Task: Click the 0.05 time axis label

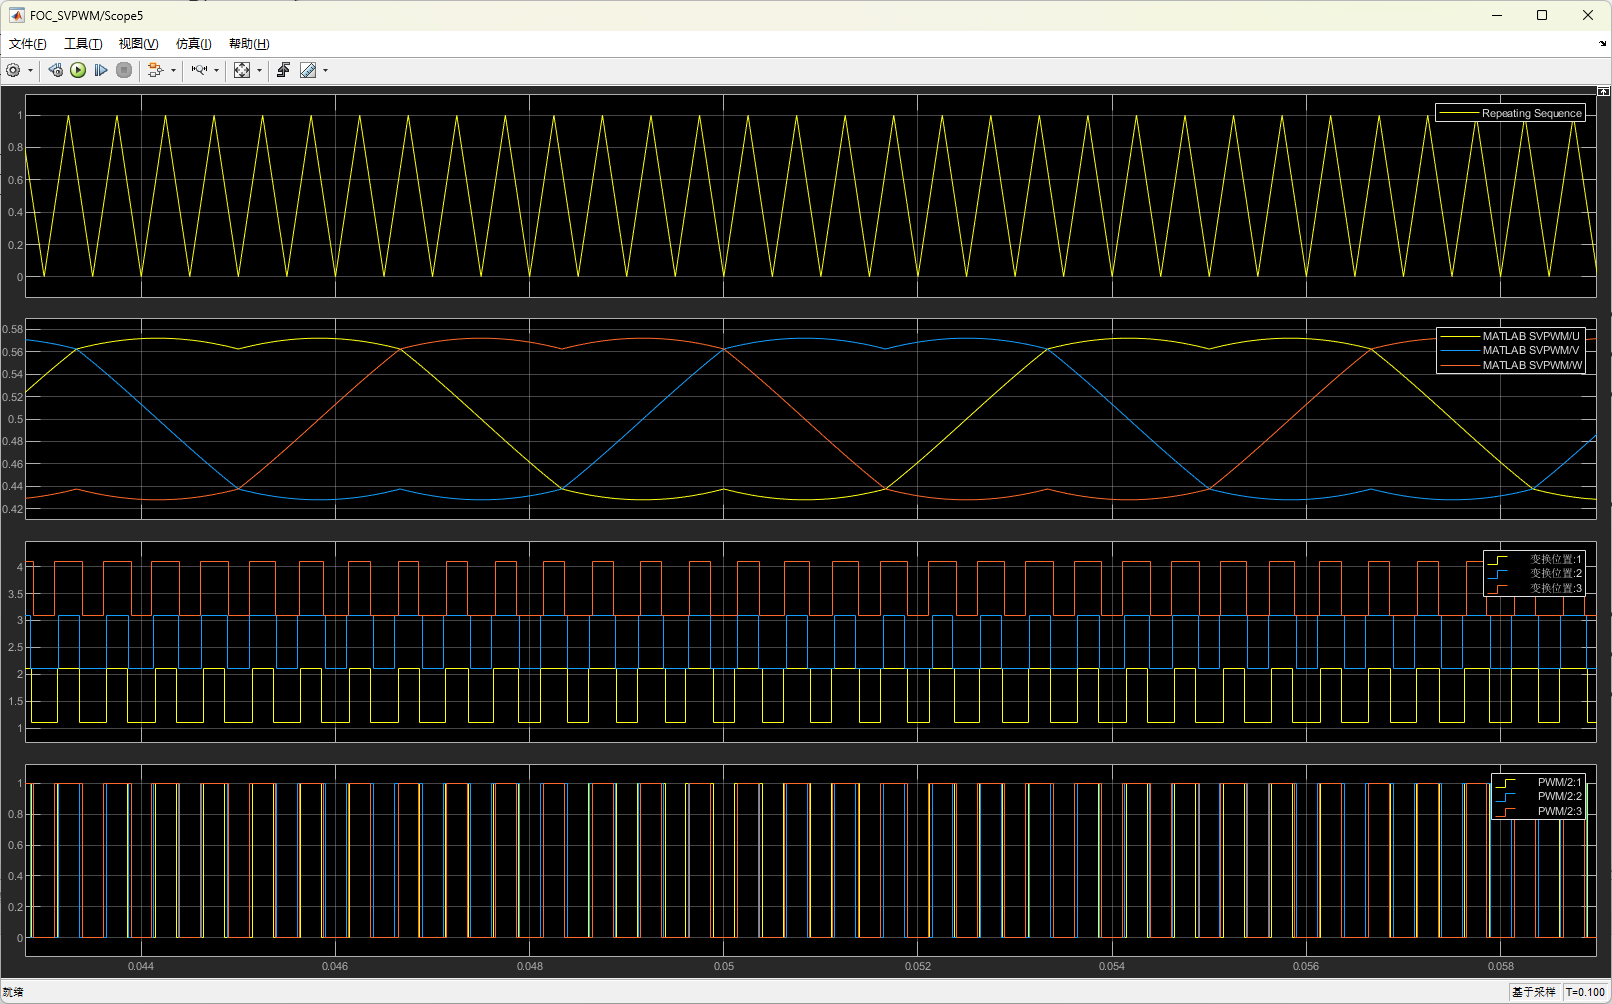Action: click(724, 966)
